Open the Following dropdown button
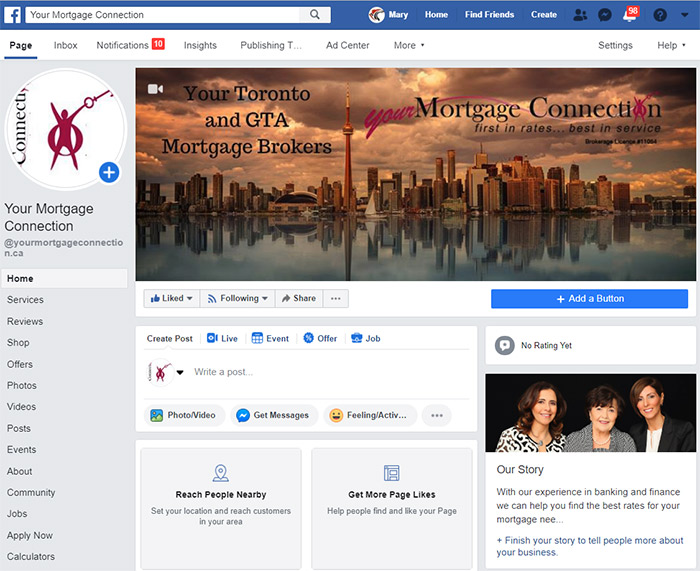Viewport: 700px width, 571px height. [238, 298]
